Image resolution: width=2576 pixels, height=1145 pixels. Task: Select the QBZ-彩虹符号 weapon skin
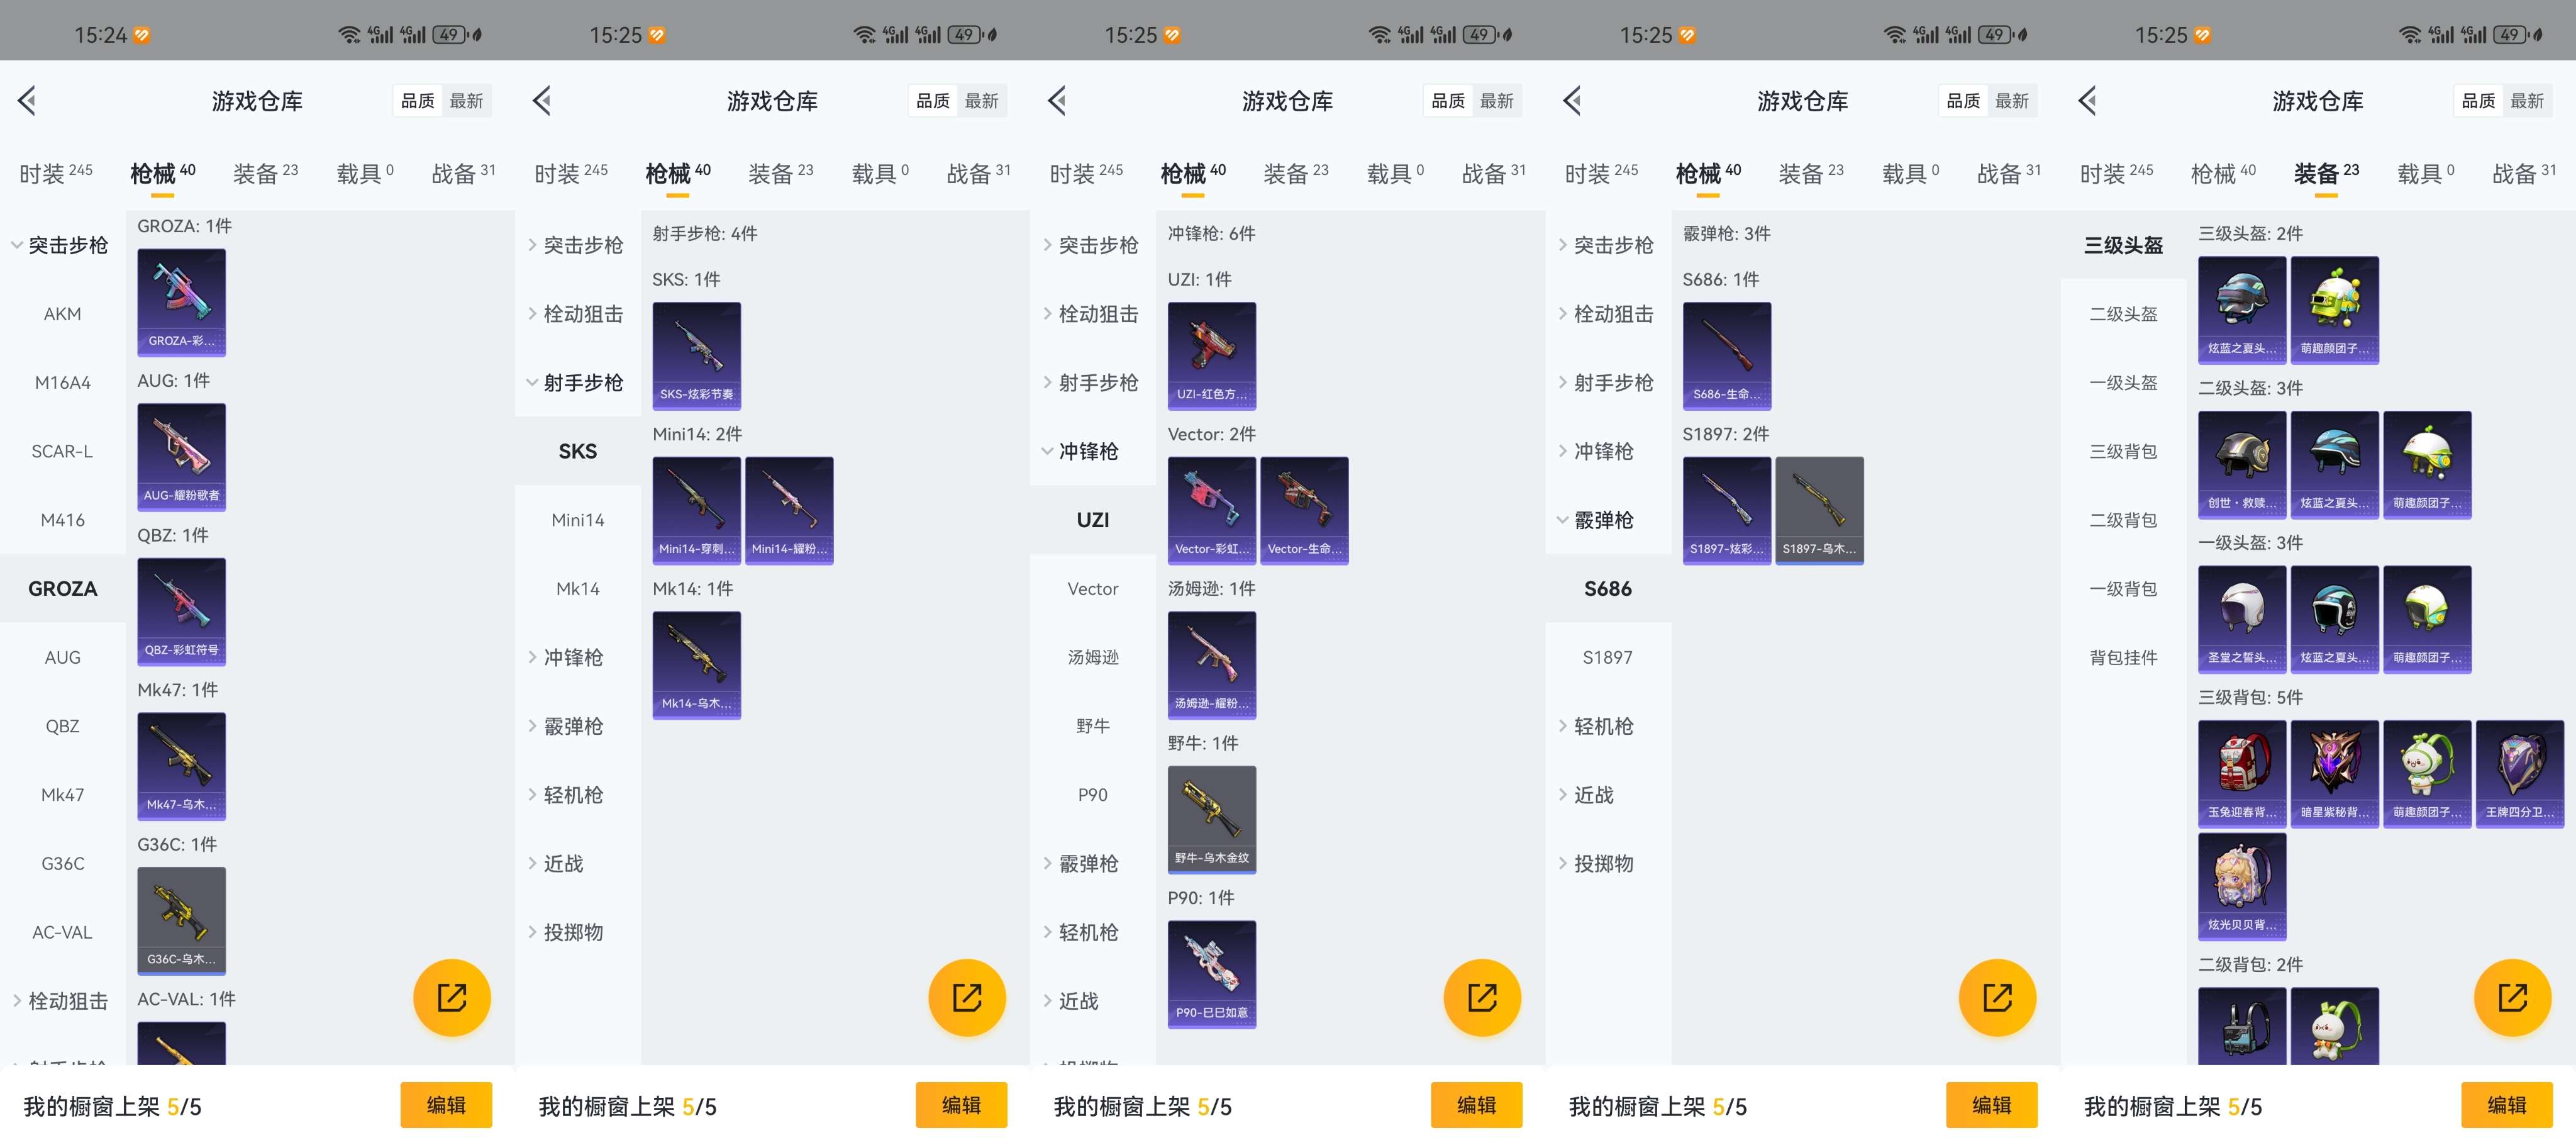coord(181,612)
